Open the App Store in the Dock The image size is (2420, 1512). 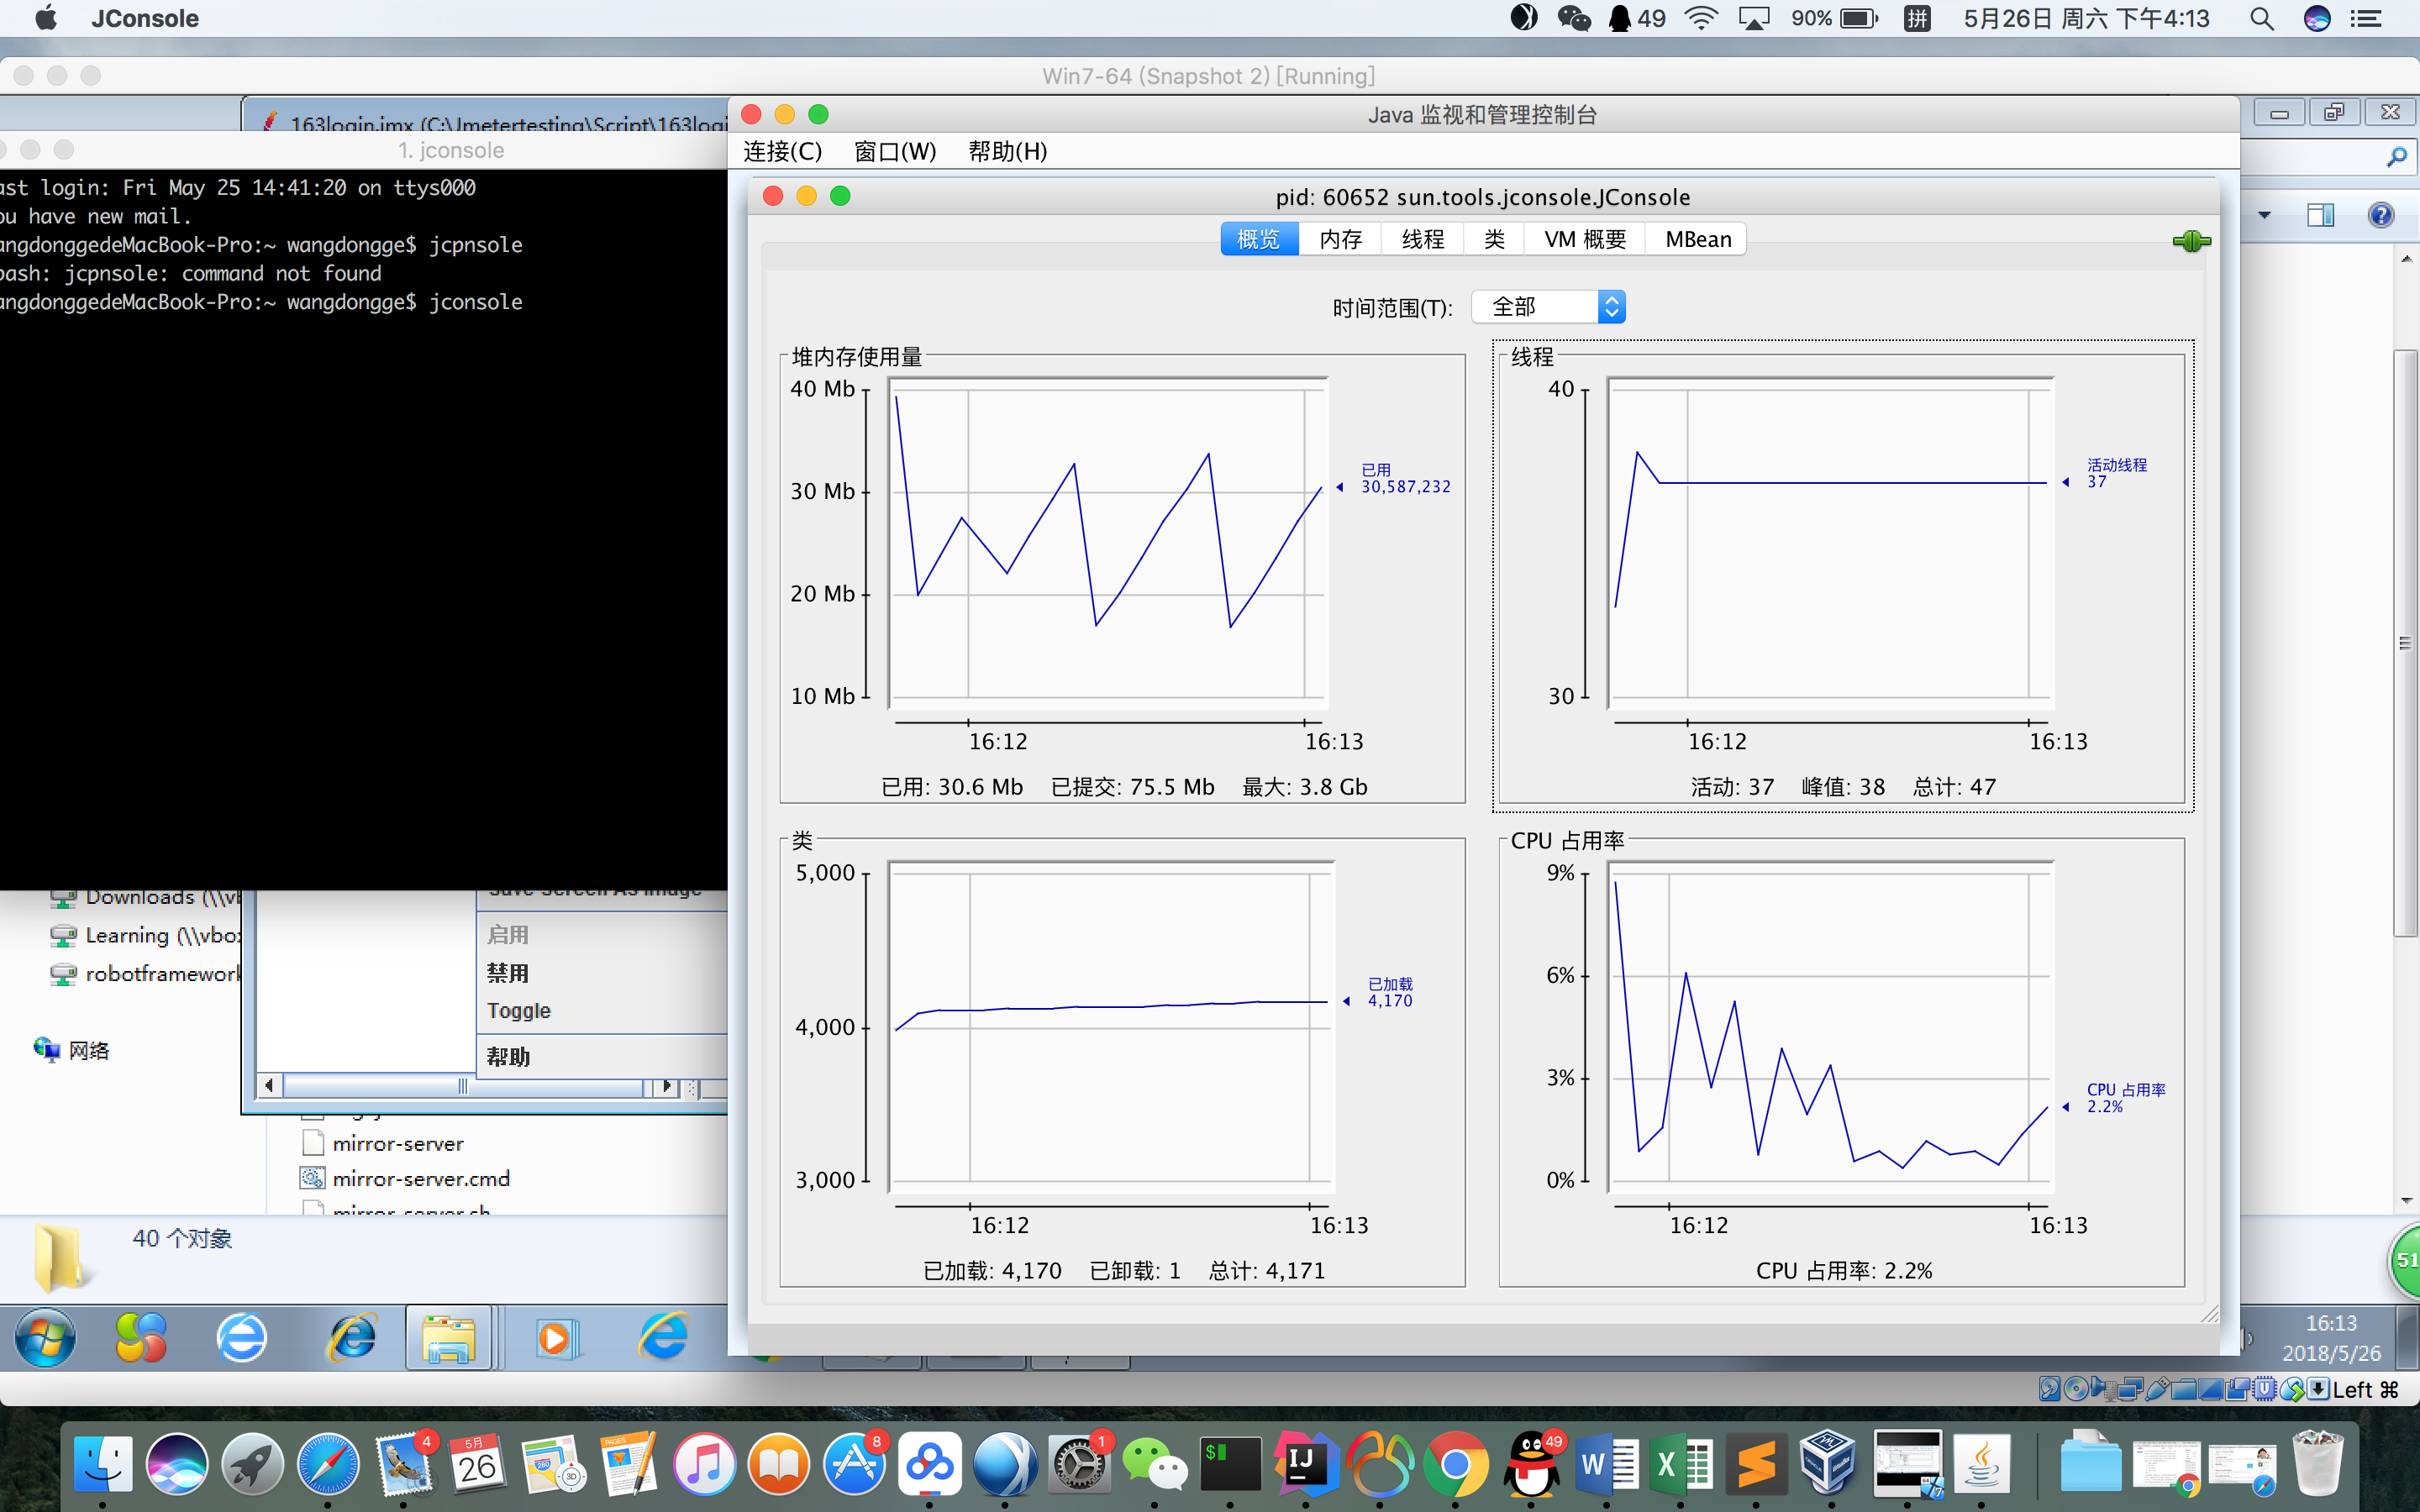[854, 1465]
